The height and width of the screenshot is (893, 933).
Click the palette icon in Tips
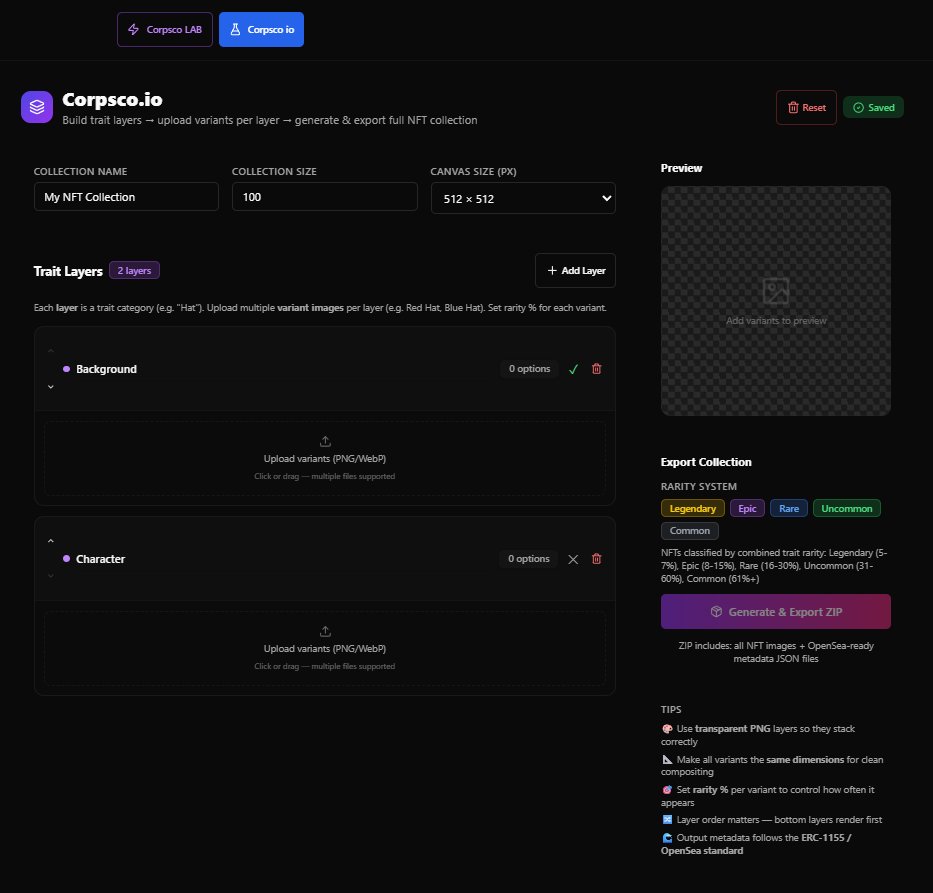tap(667, 729)
